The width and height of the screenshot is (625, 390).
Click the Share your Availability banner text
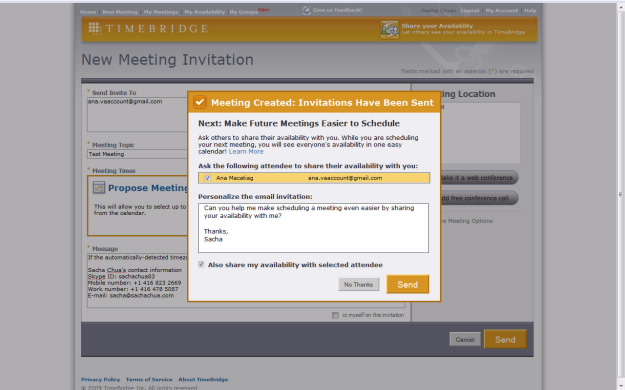point(437,26)
